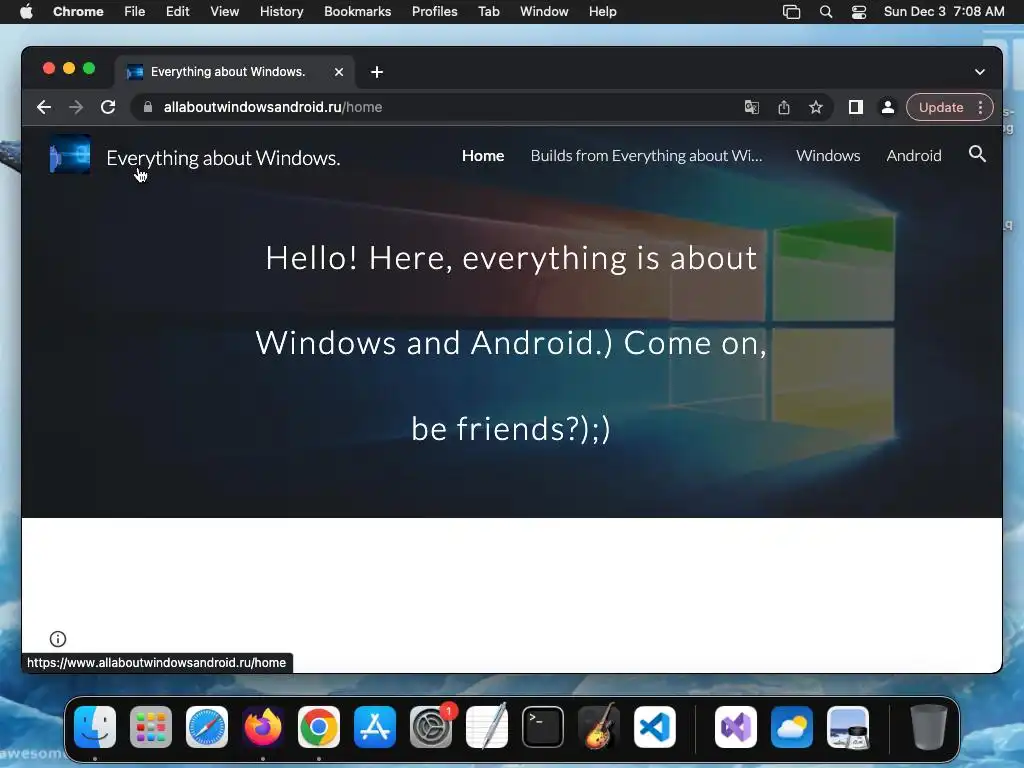Open the Weather app from the dock
The width and height of the screenshot is (1024, 768).
tap(792, 727)
